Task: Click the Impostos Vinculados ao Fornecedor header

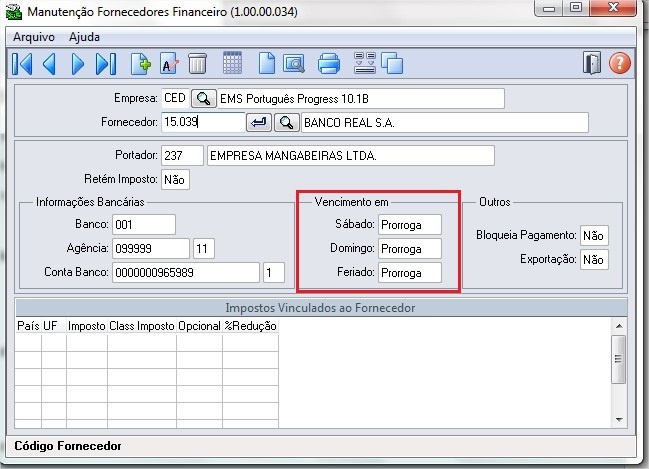Action: coord(321,308)
